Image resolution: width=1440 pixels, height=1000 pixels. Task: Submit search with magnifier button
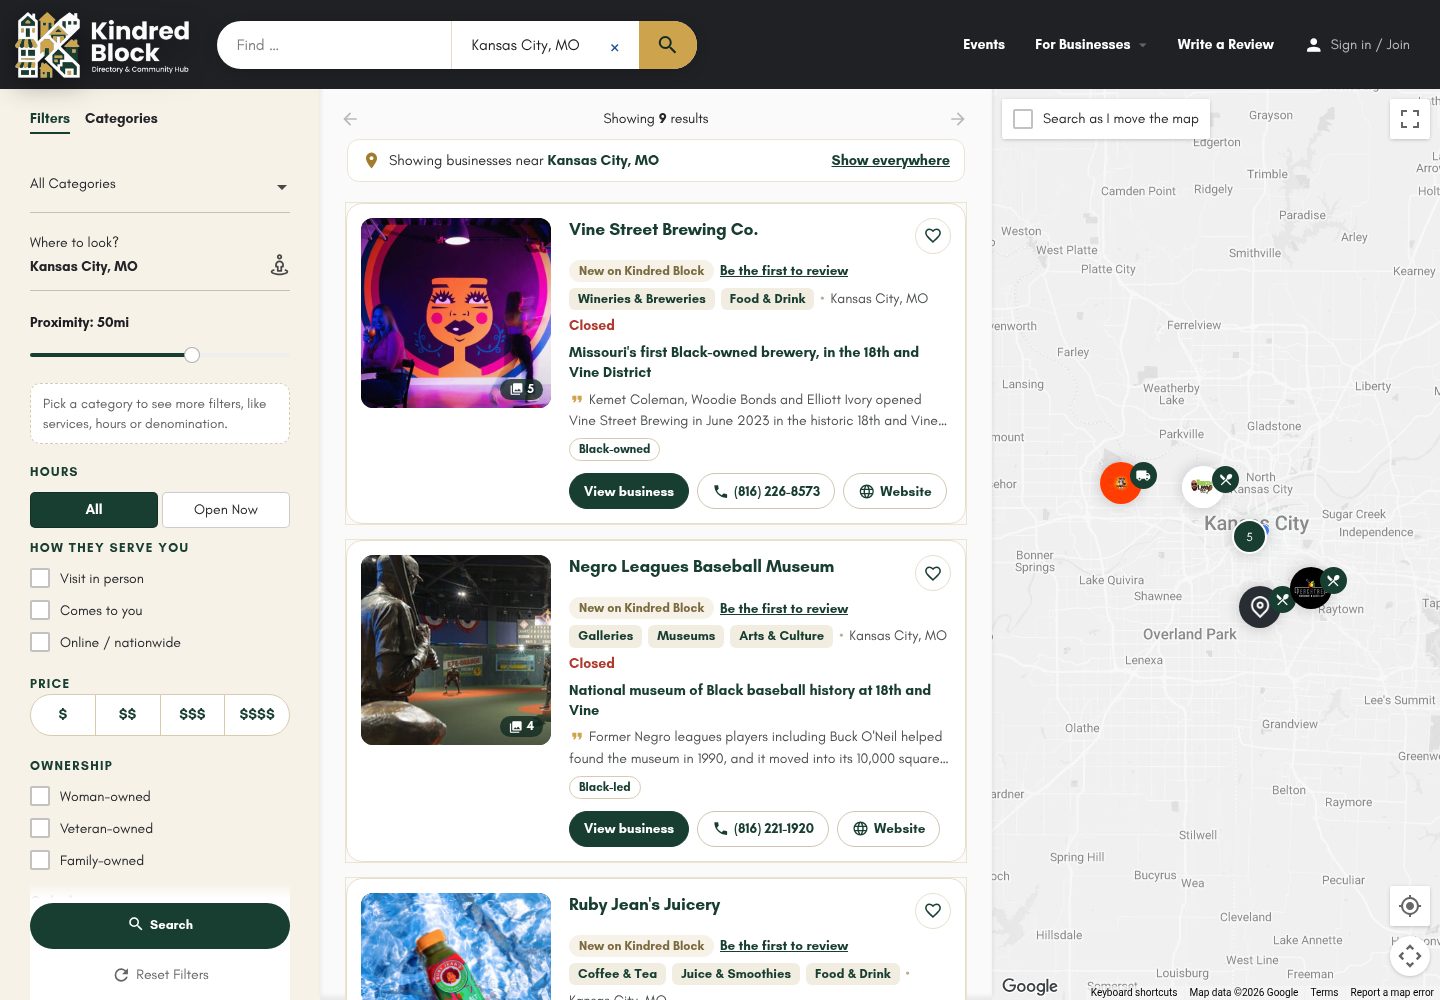[667, 45]
